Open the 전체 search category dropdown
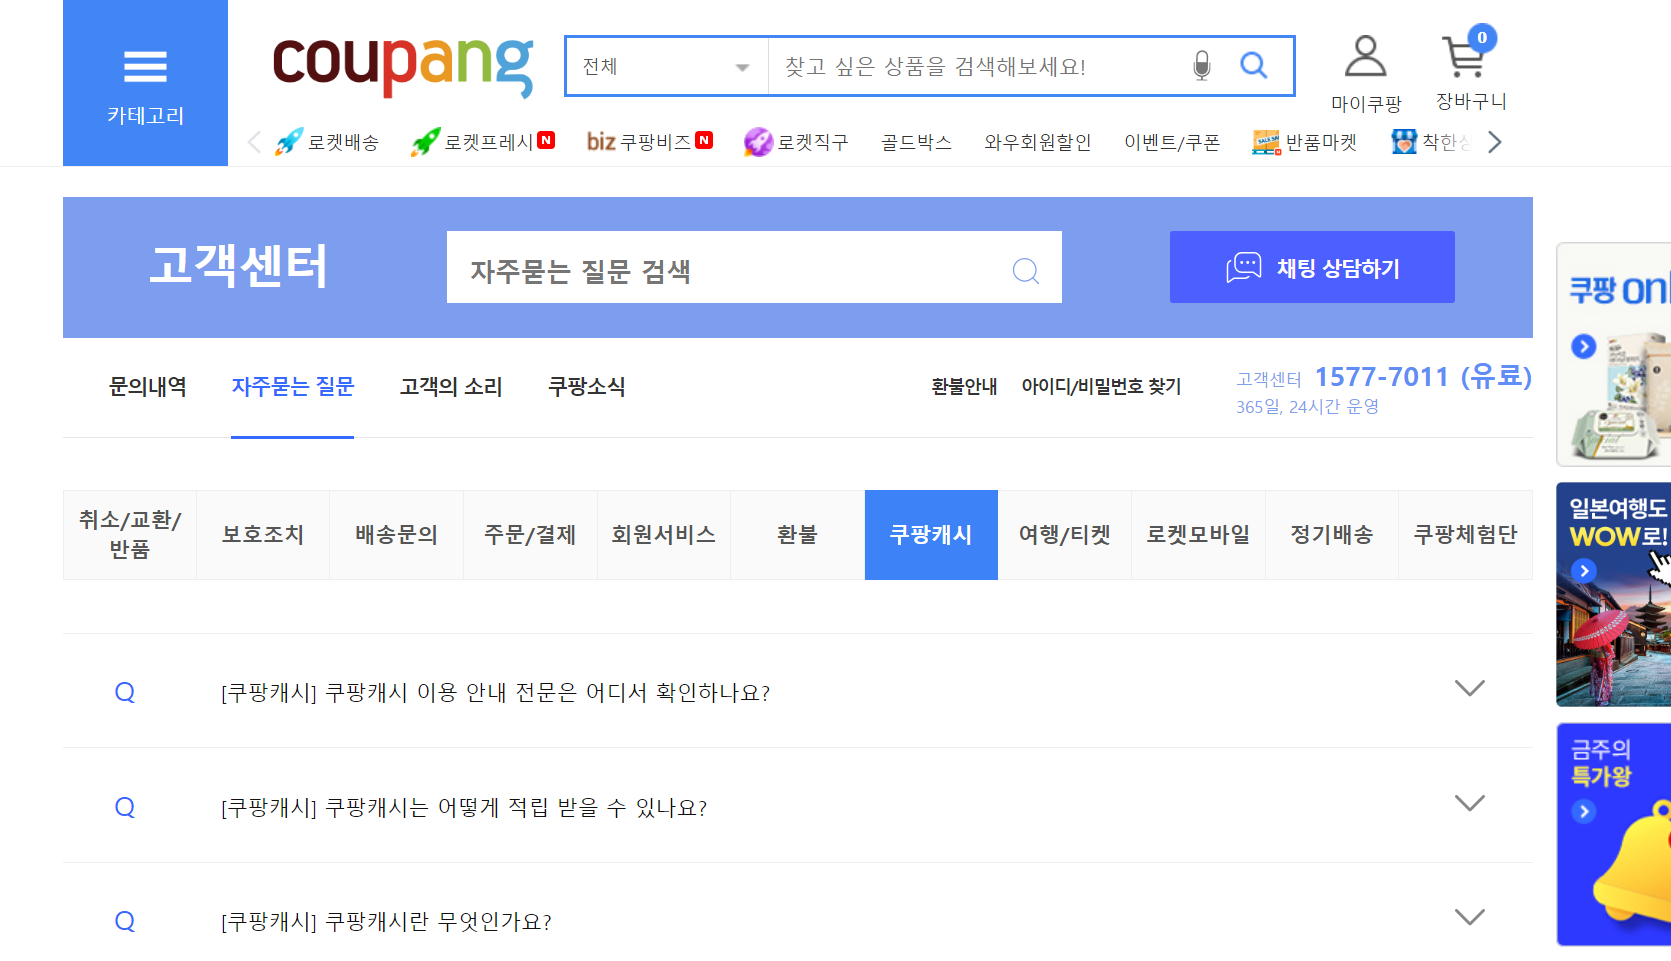 click(x=667, y=66)
